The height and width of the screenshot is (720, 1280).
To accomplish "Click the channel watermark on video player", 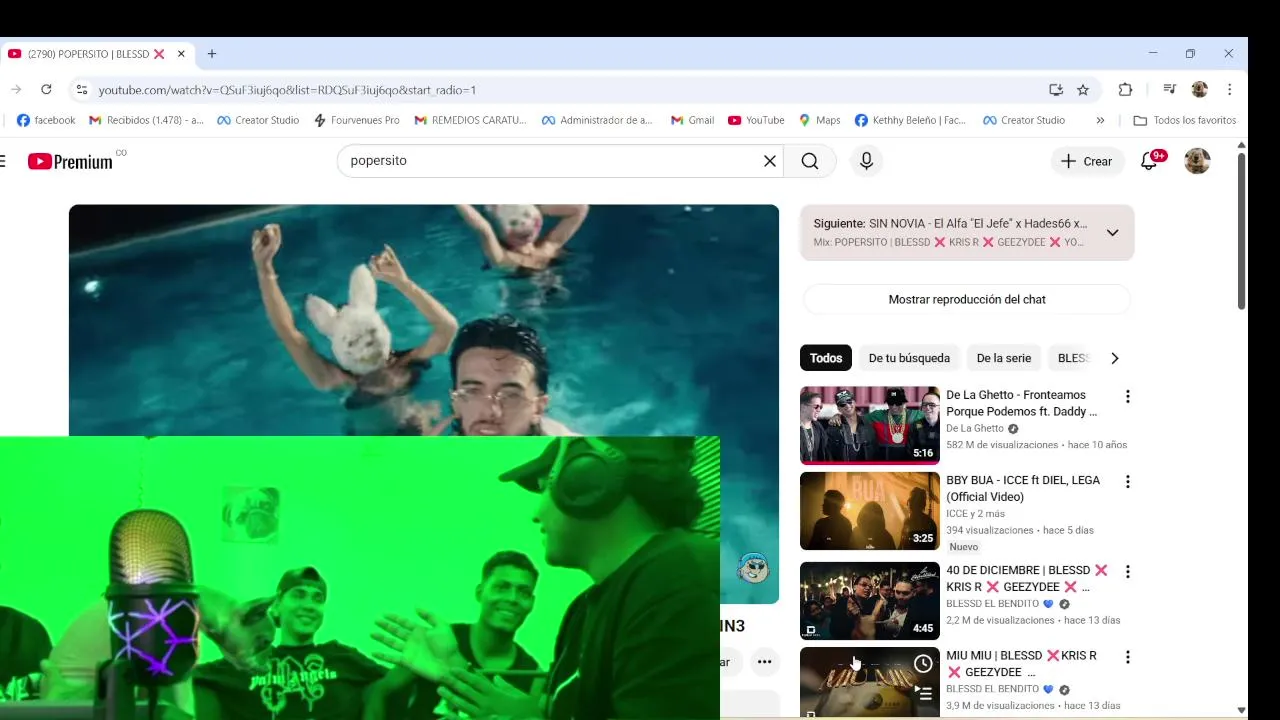I will [x=753, y=569].
